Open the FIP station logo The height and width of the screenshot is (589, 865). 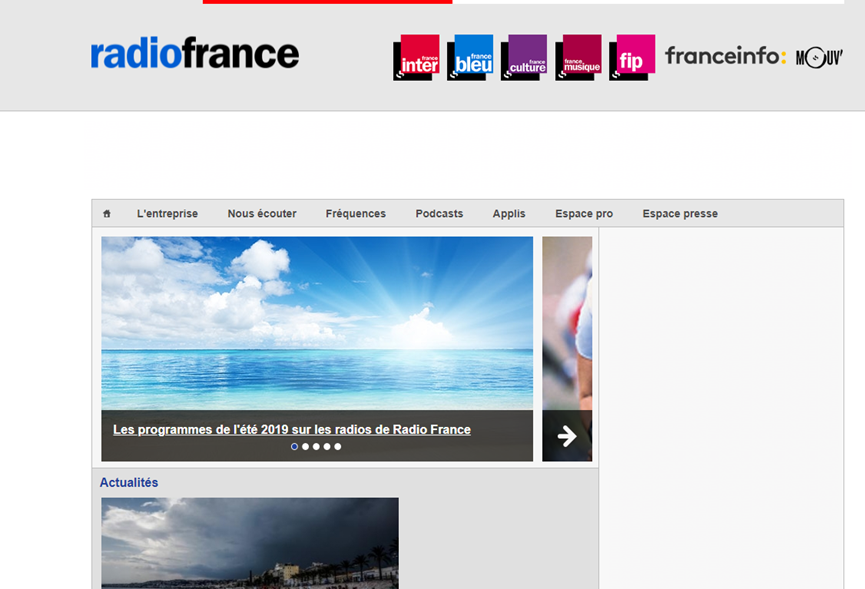(632, 57)
